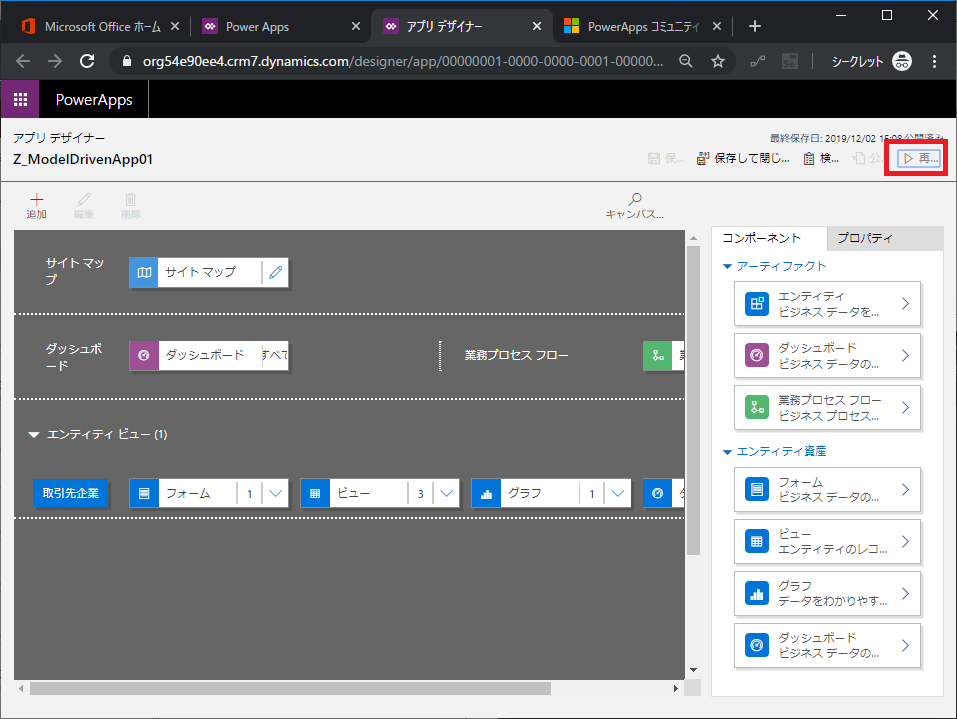957x719 pixels.
Task: Click the canvas horizontal scrollbar
Action: click(291, 688)
